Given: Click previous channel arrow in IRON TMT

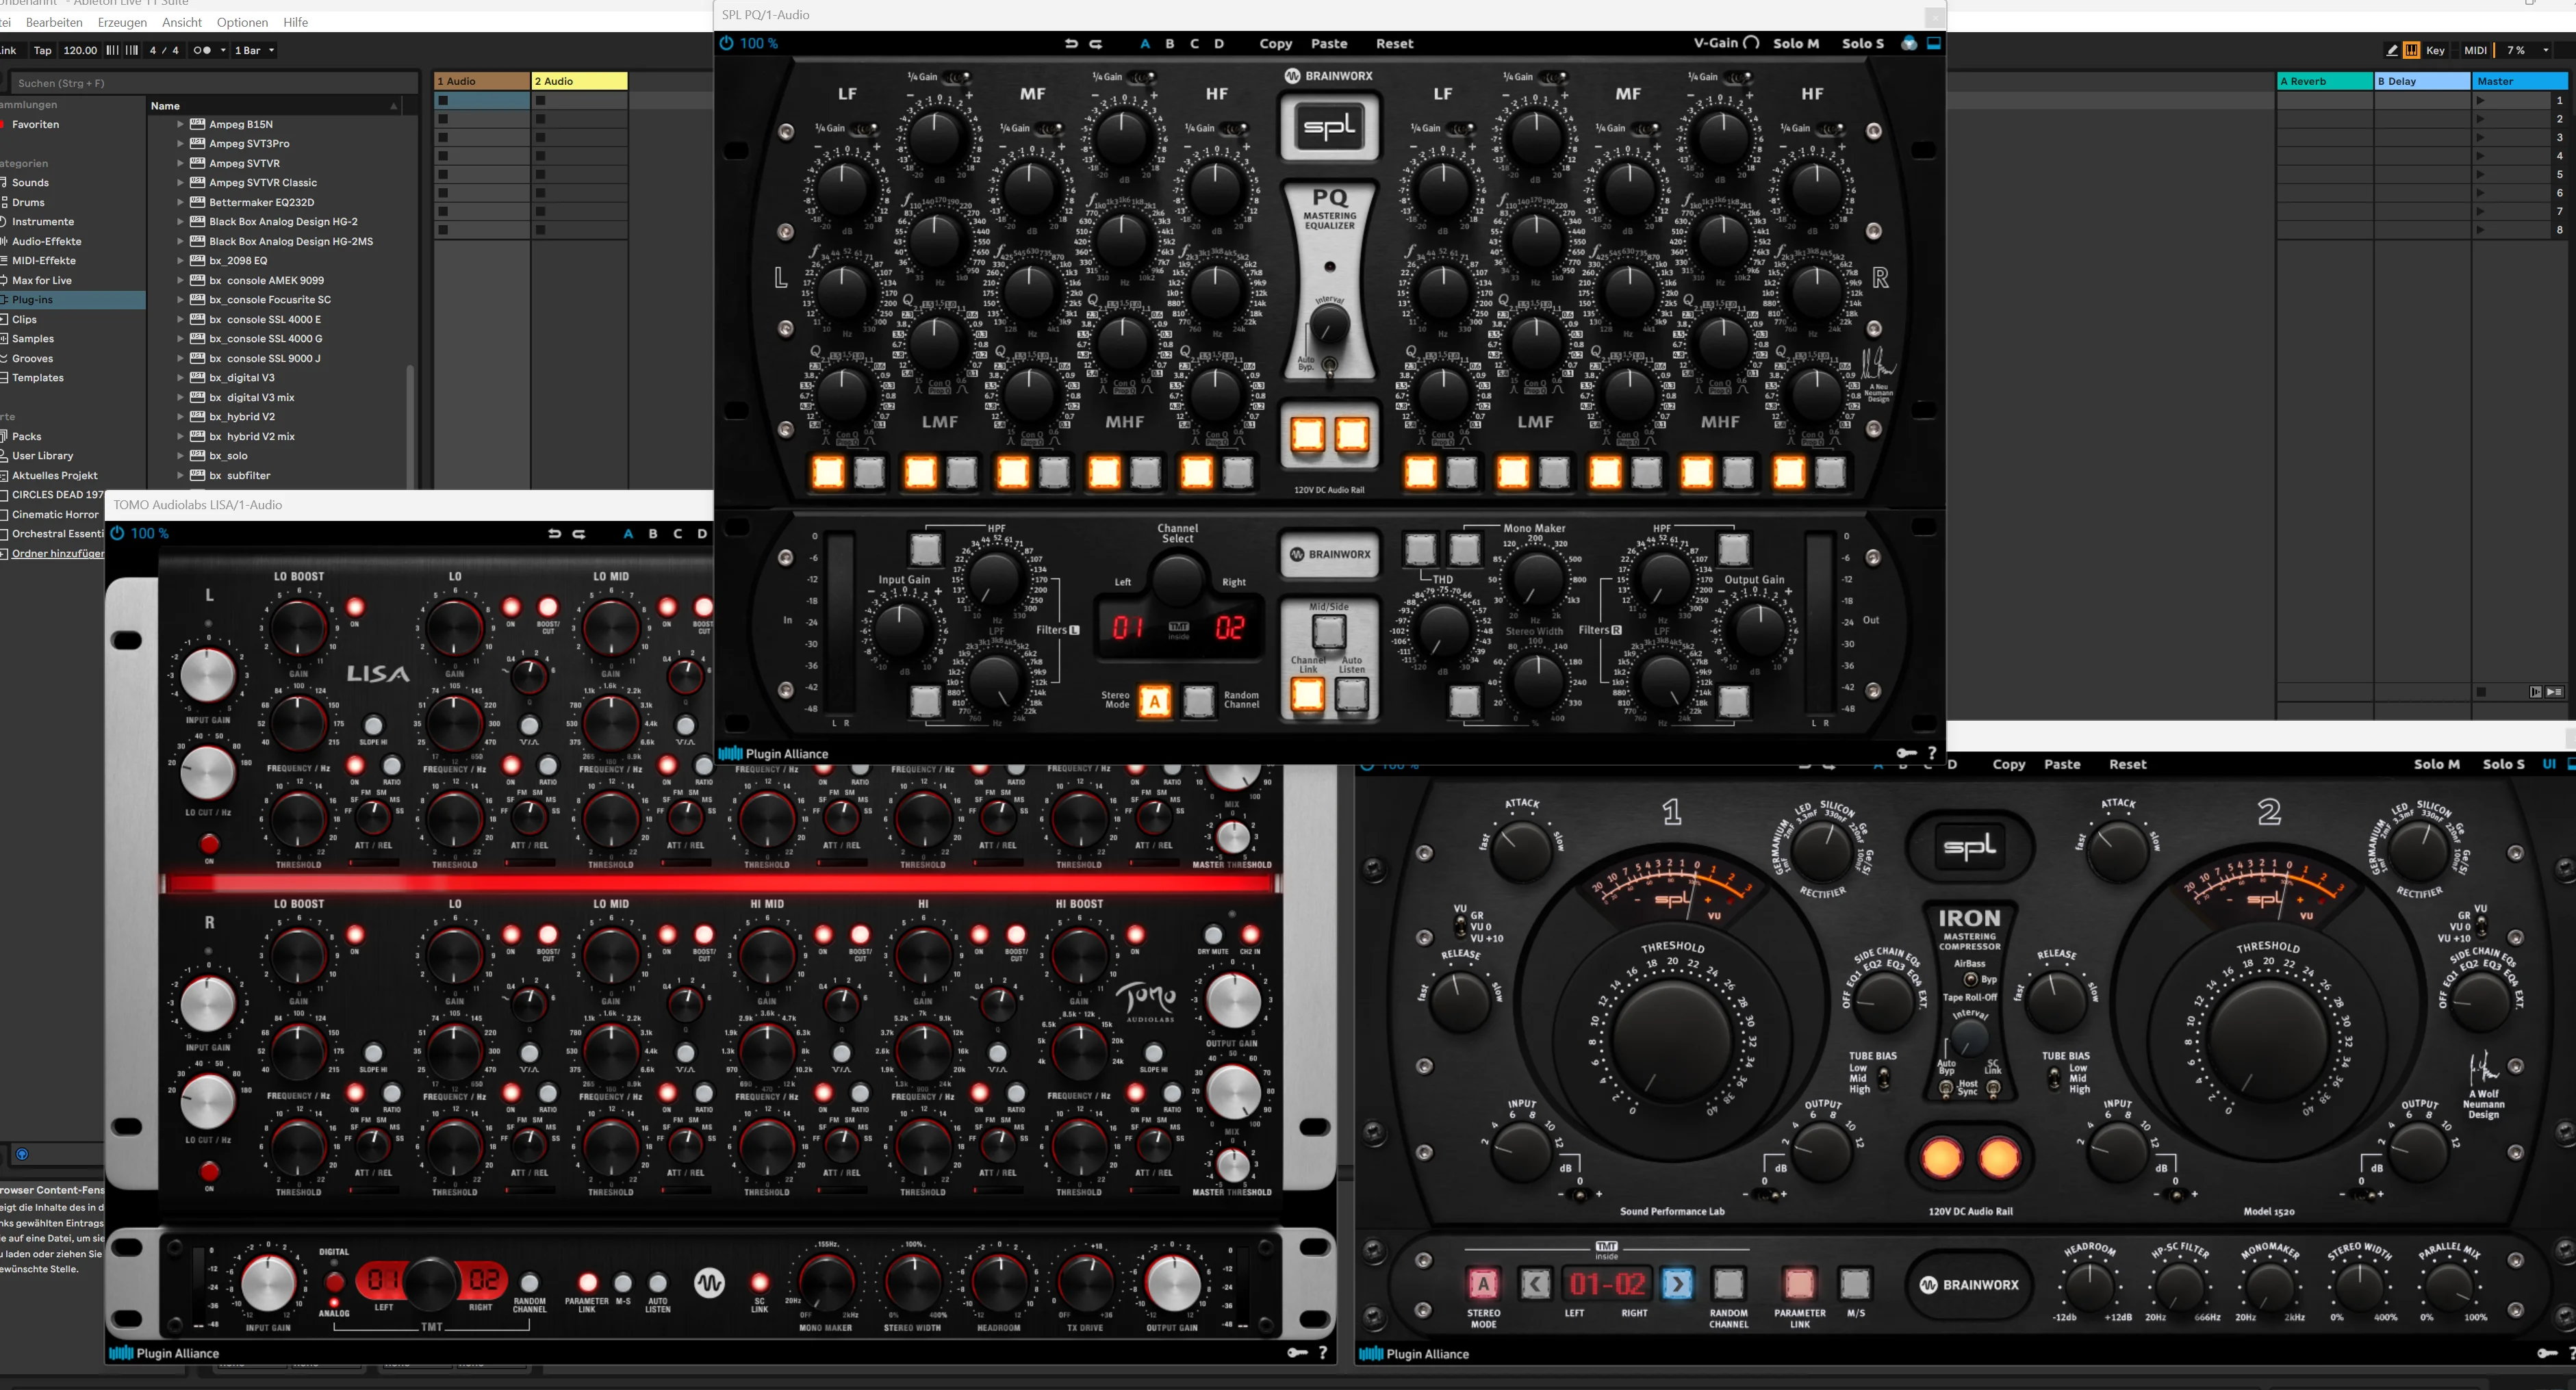Looking at the screenshot, I should 1535,1283.
